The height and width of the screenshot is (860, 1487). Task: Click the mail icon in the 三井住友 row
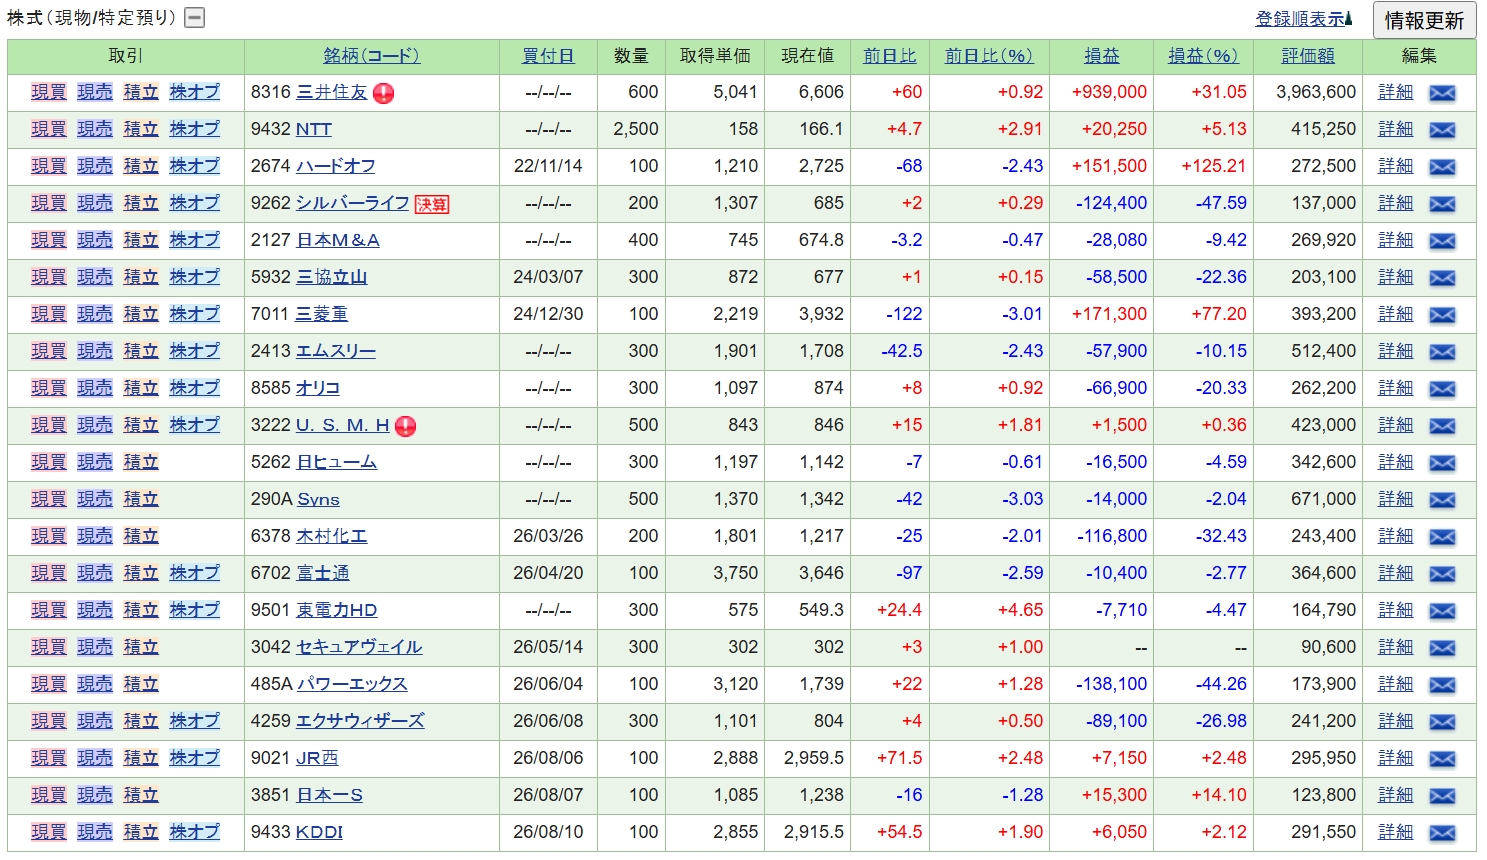click(1442, 93)
